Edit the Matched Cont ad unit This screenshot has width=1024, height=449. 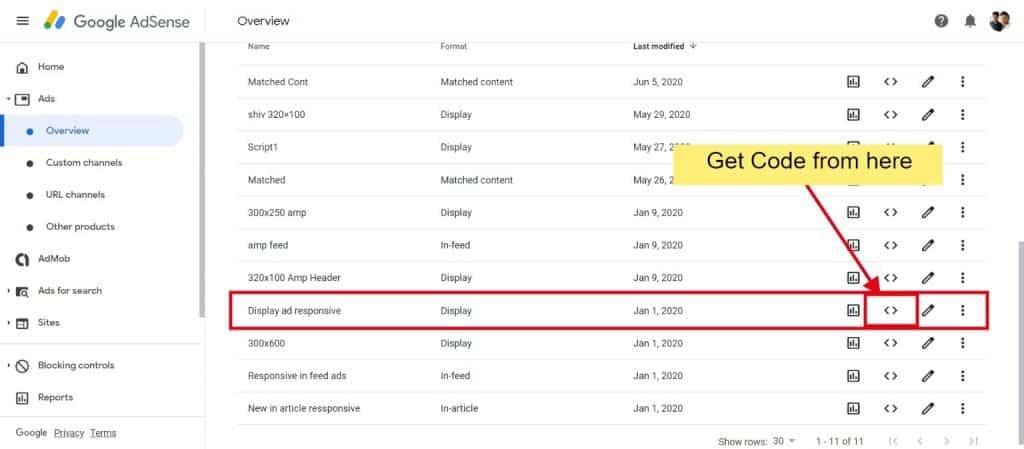[927, 82]
